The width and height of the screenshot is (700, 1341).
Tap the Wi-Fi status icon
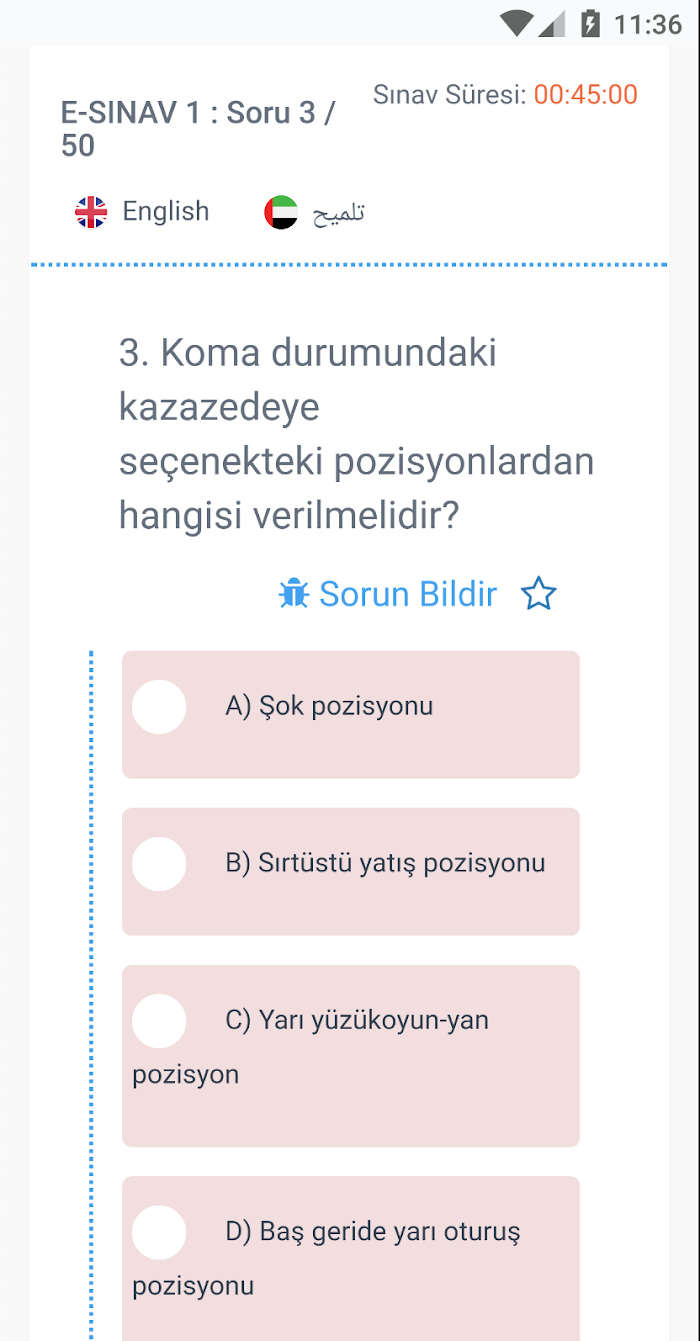coord(516,23)
